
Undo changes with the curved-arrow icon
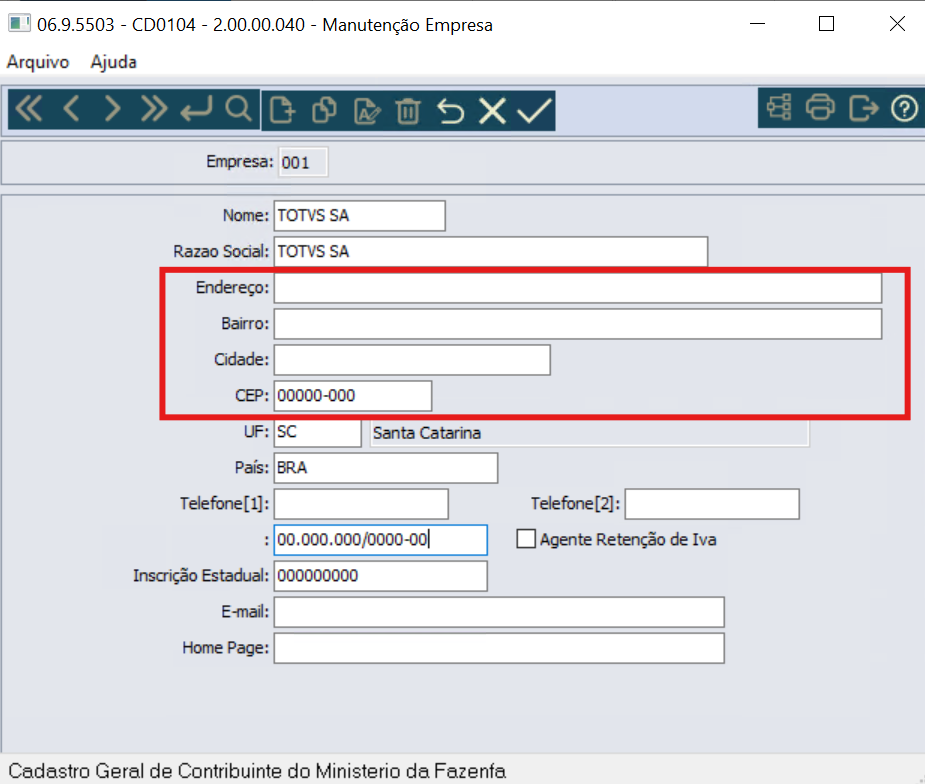[451, 111]
